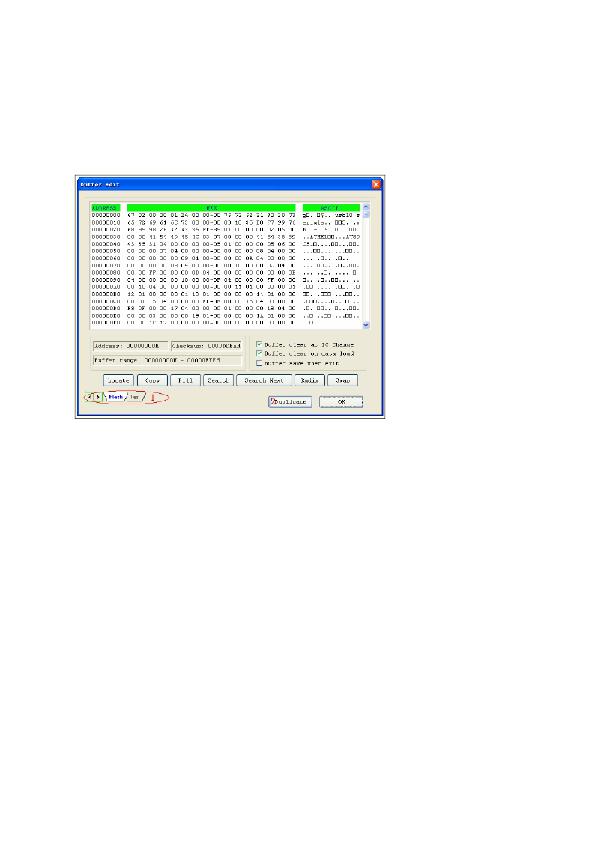The height and width of the screenshot is (841, 594).
Task: Switch to the Flash tab
Action: (x=115, y=397)
